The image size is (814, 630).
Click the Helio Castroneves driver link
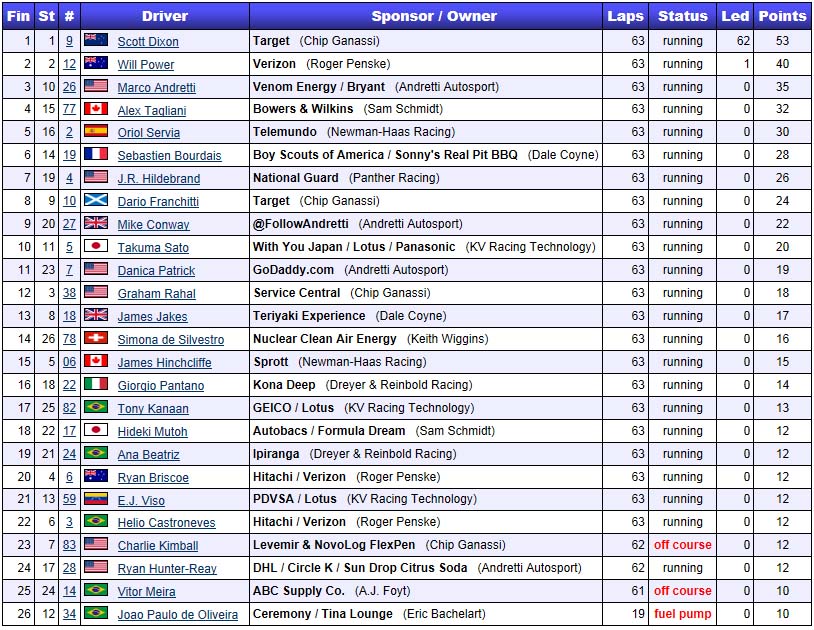[x=165, y=523]
